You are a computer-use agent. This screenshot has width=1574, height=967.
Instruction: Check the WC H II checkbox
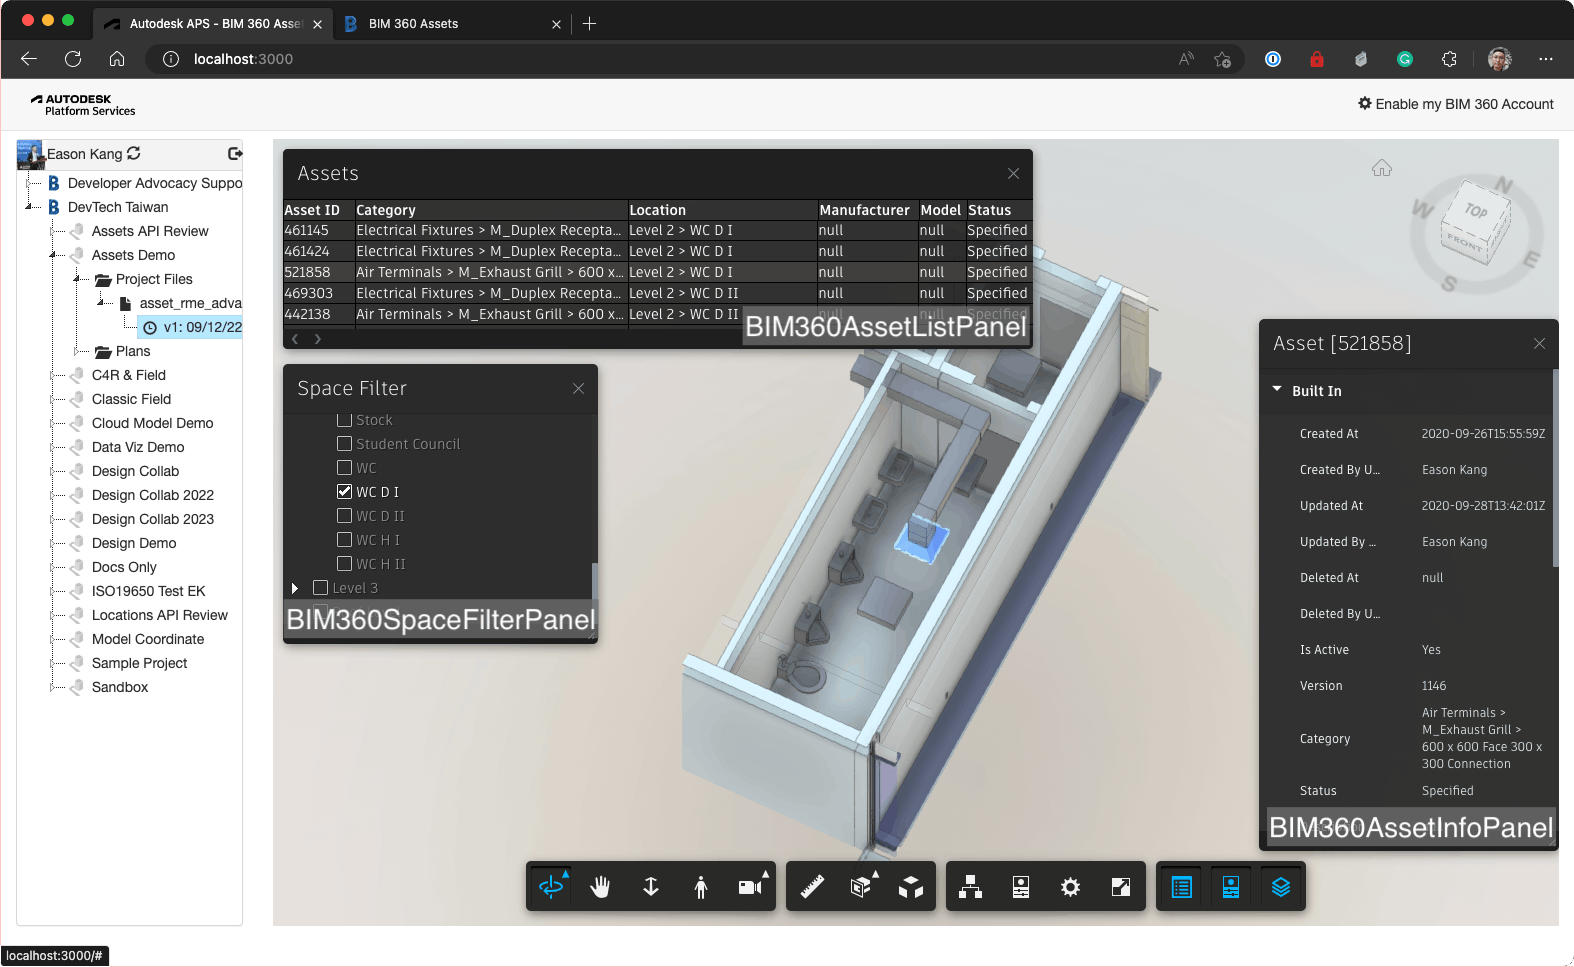coord(345,563)
